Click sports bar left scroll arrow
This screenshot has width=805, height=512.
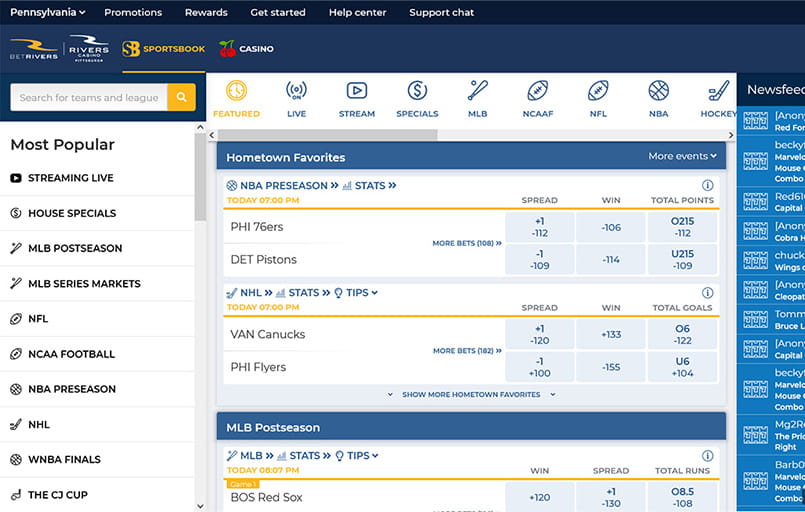coord(212,135)
